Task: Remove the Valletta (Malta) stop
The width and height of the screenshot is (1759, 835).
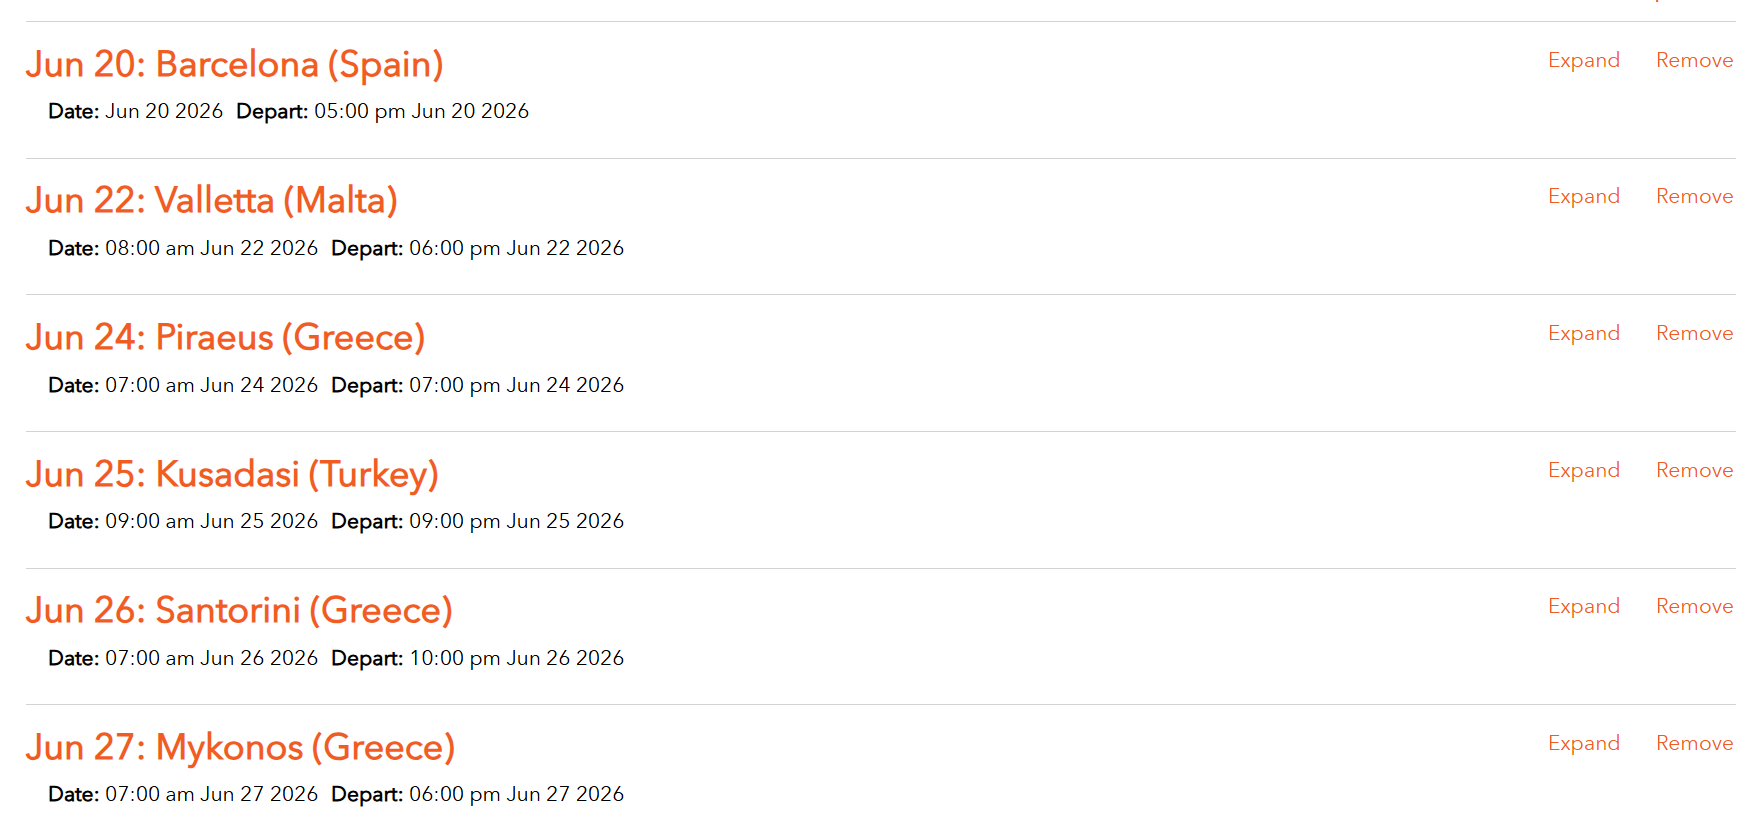Action: click(1694, 196)
